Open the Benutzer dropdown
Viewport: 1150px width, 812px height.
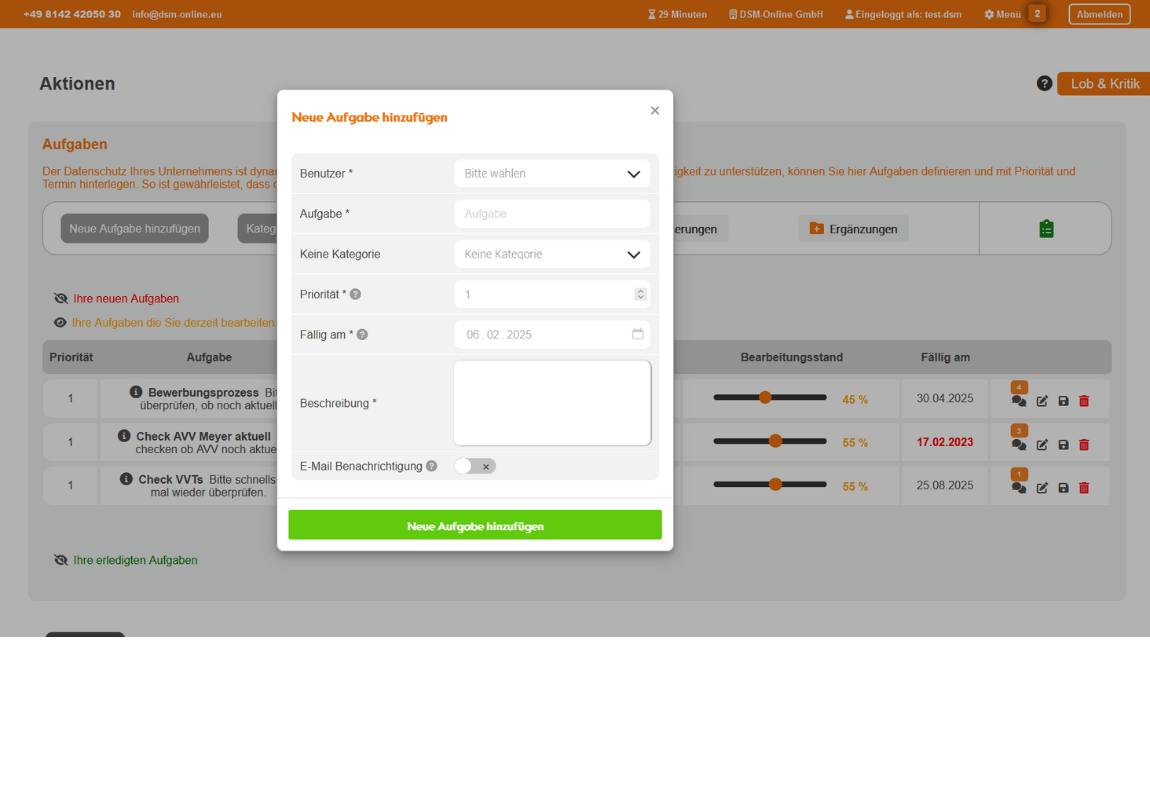point(551,174)
